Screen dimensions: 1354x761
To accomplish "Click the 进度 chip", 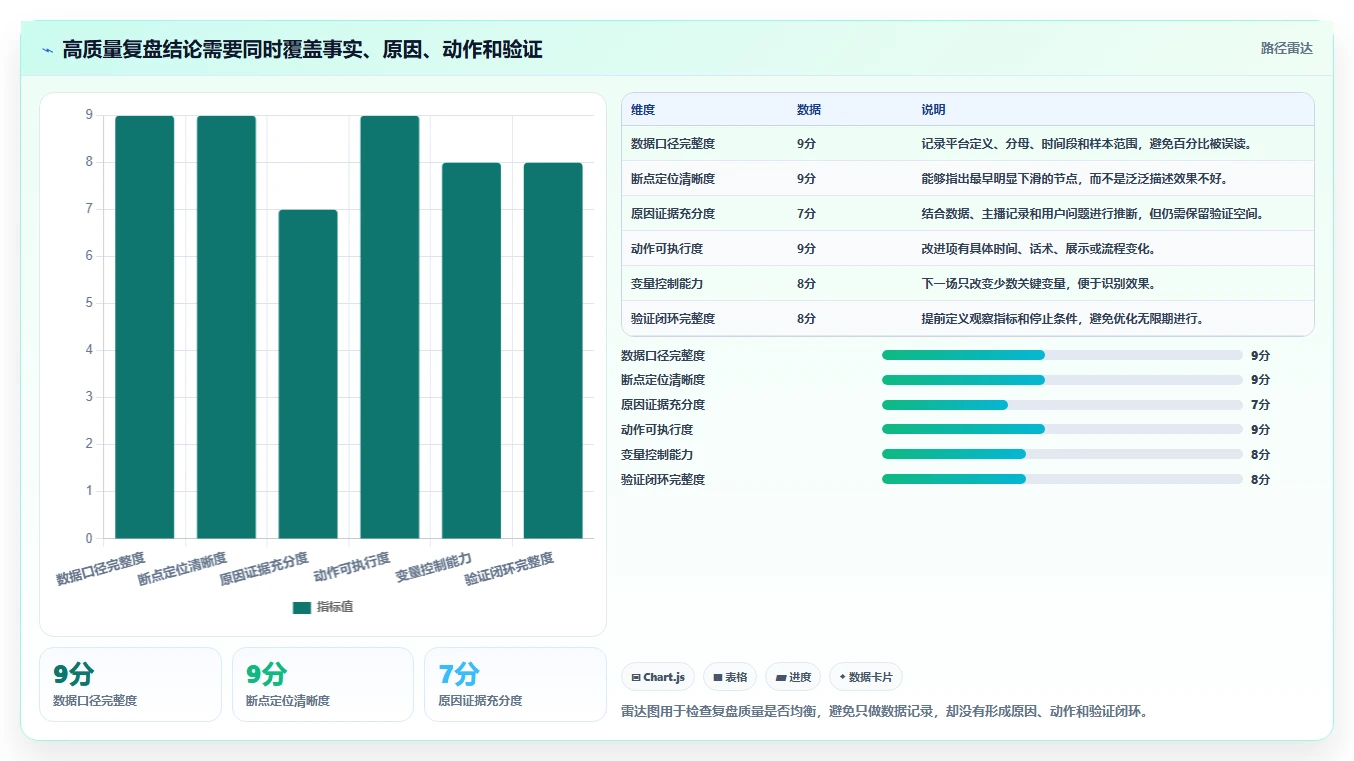I will [x=793, y=677].
